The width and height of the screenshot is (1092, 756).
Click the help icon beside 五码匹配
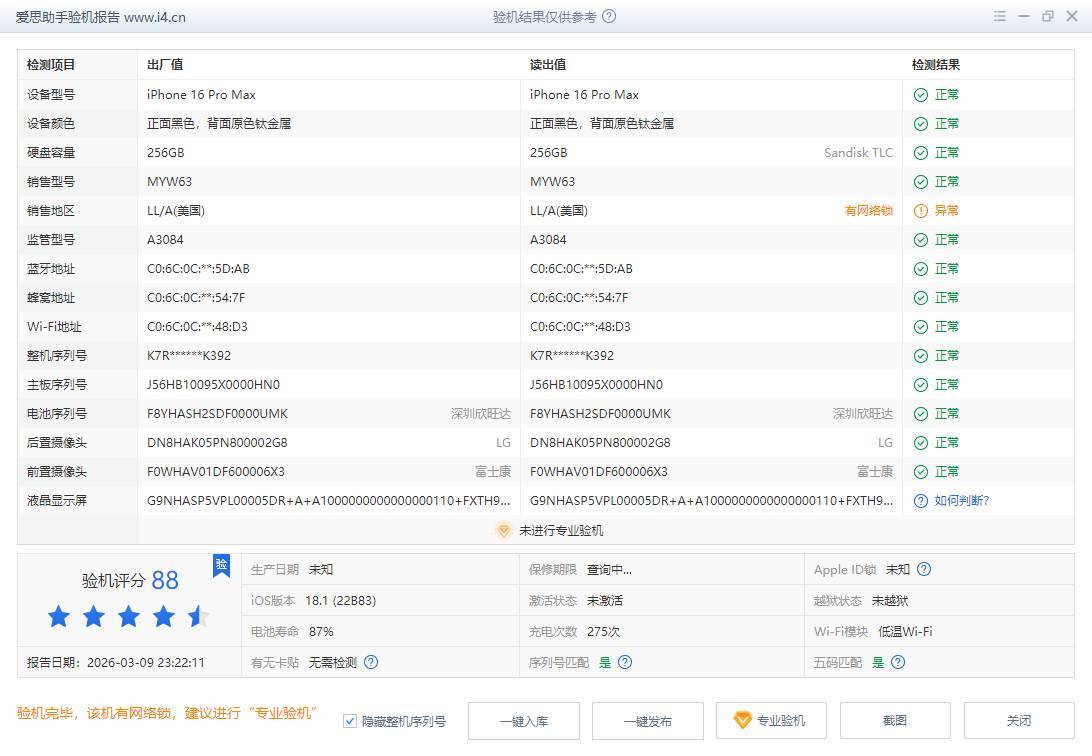[898, 662]
